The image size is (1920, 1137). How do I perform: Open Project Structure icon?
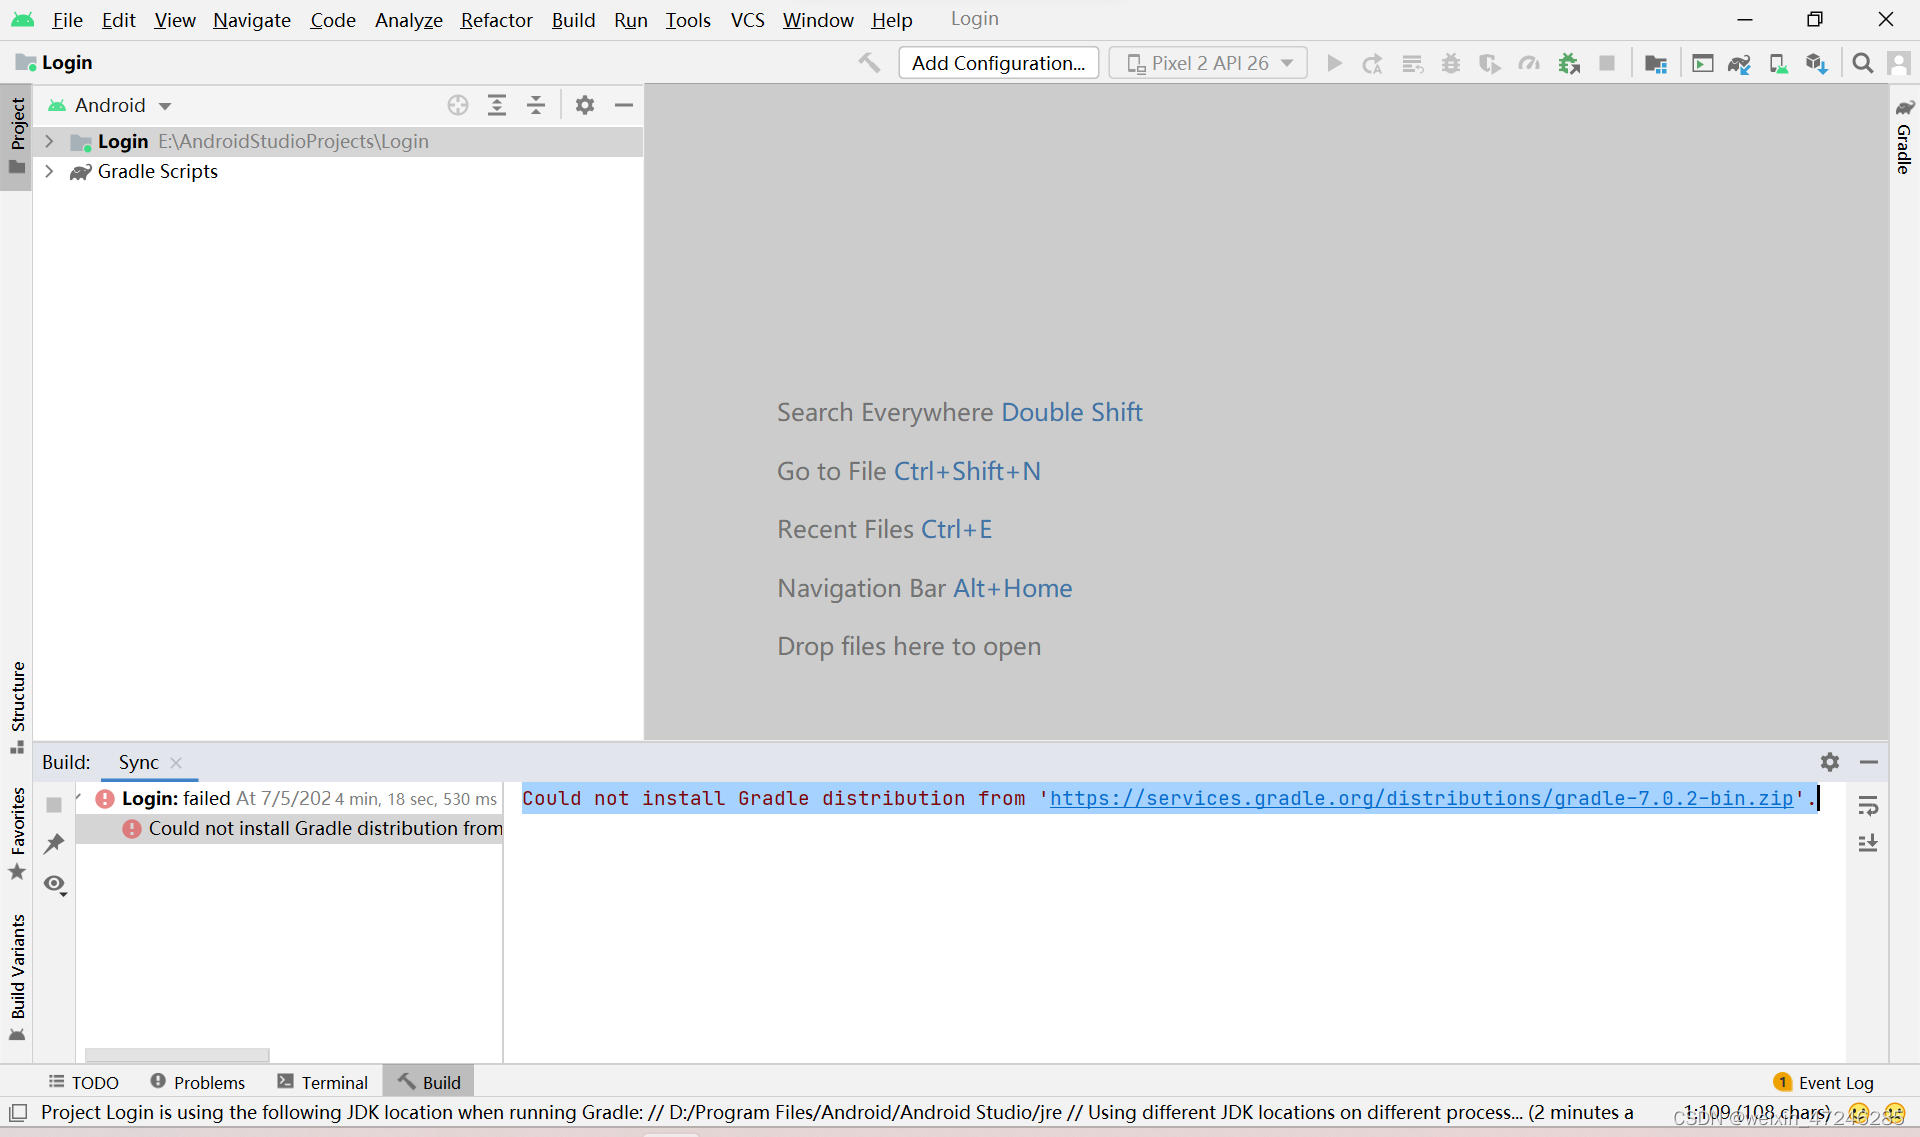tap(1656, 63)
